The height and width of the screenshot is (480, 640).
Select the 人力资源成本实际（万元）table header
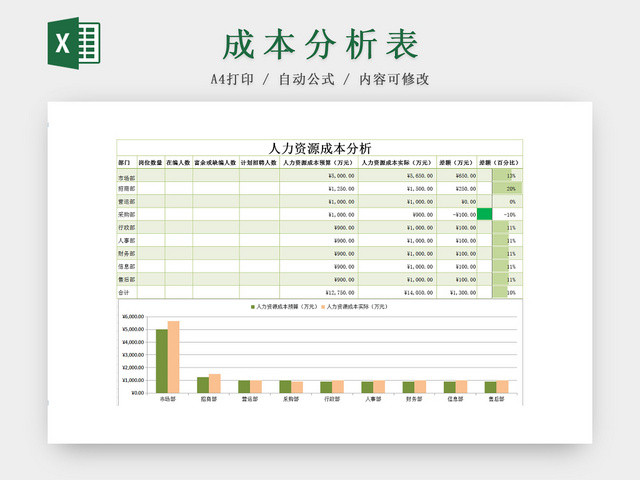tap(397, 162)
